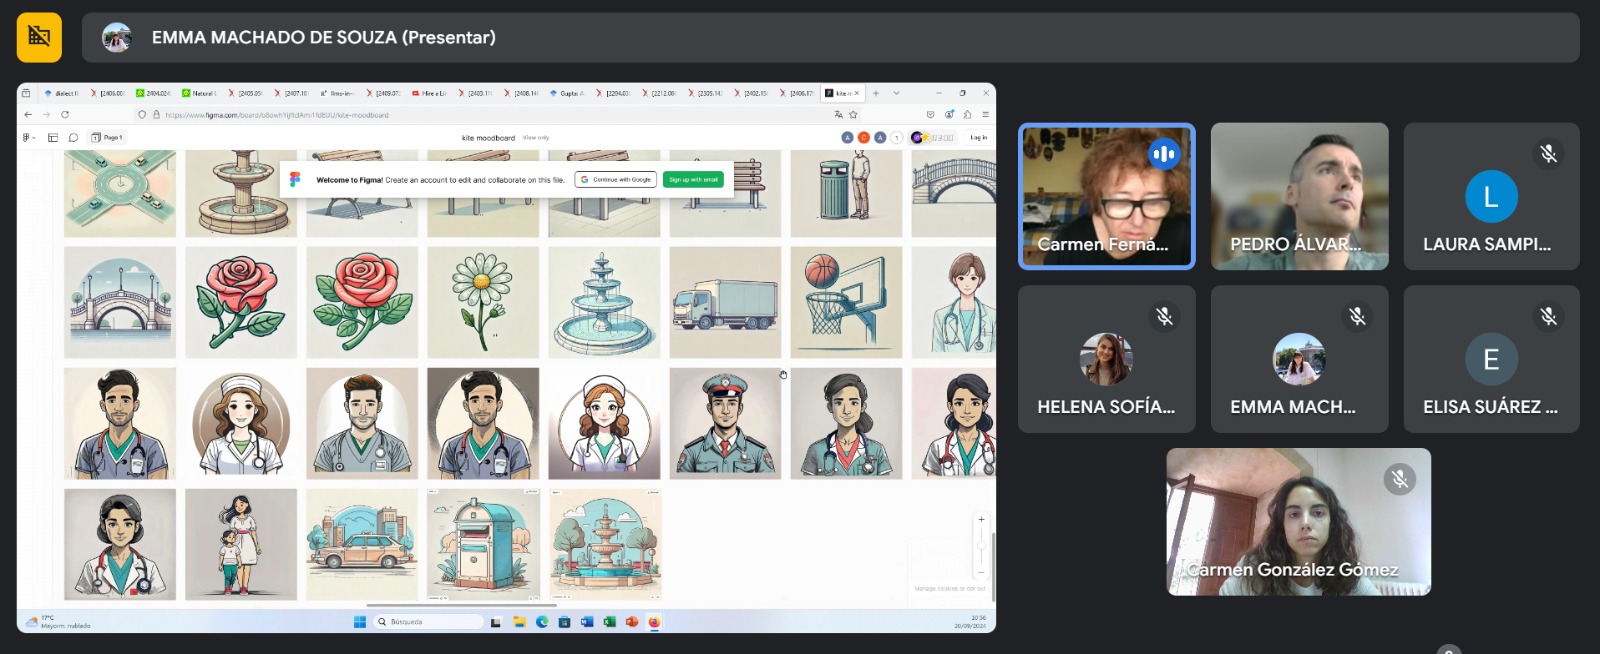
Task: Open the Windows Start menu on the taskbar
Action: (360, 622)
